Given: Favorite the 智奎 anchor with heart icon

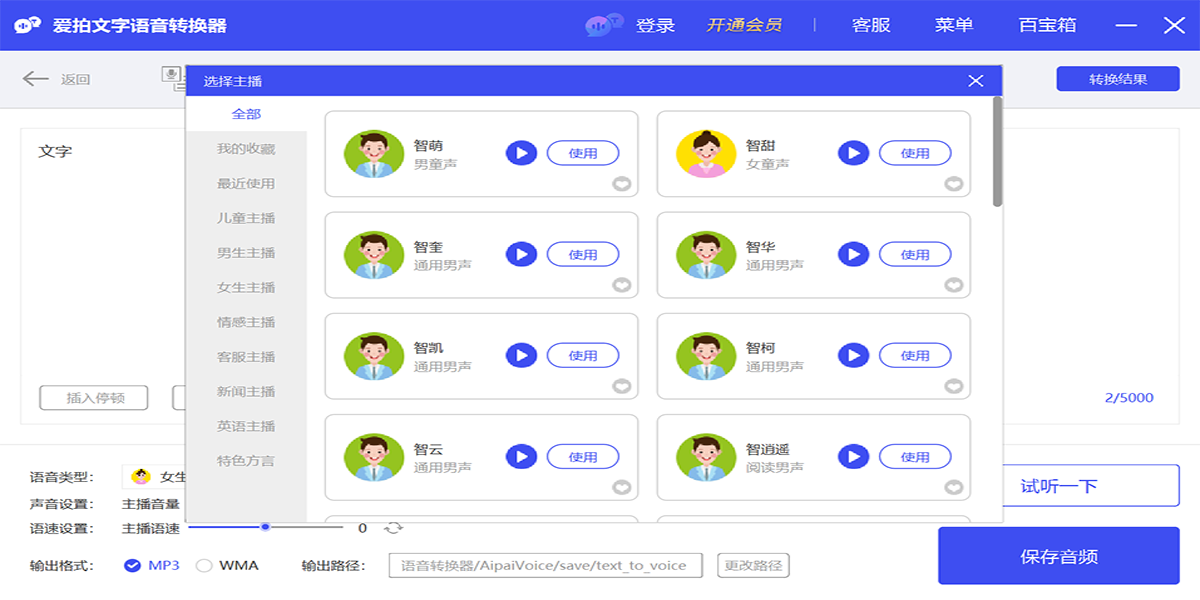Looking at the screenshot, I should click(x=622, y=285).
